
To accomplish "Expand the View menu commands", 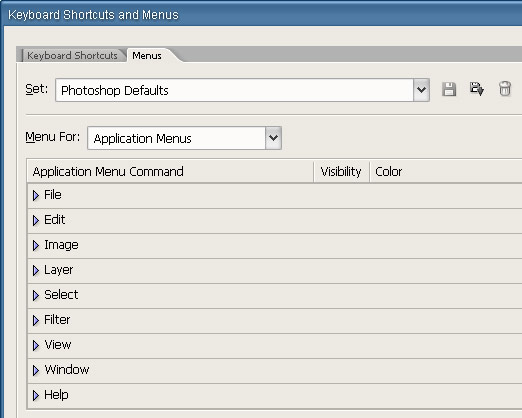I will [36, 345].
